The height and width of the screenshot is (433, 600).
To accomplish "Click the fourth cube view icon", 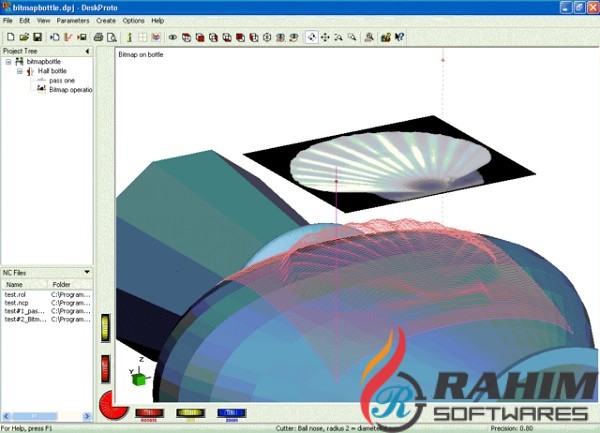I will tap(227, 37).
